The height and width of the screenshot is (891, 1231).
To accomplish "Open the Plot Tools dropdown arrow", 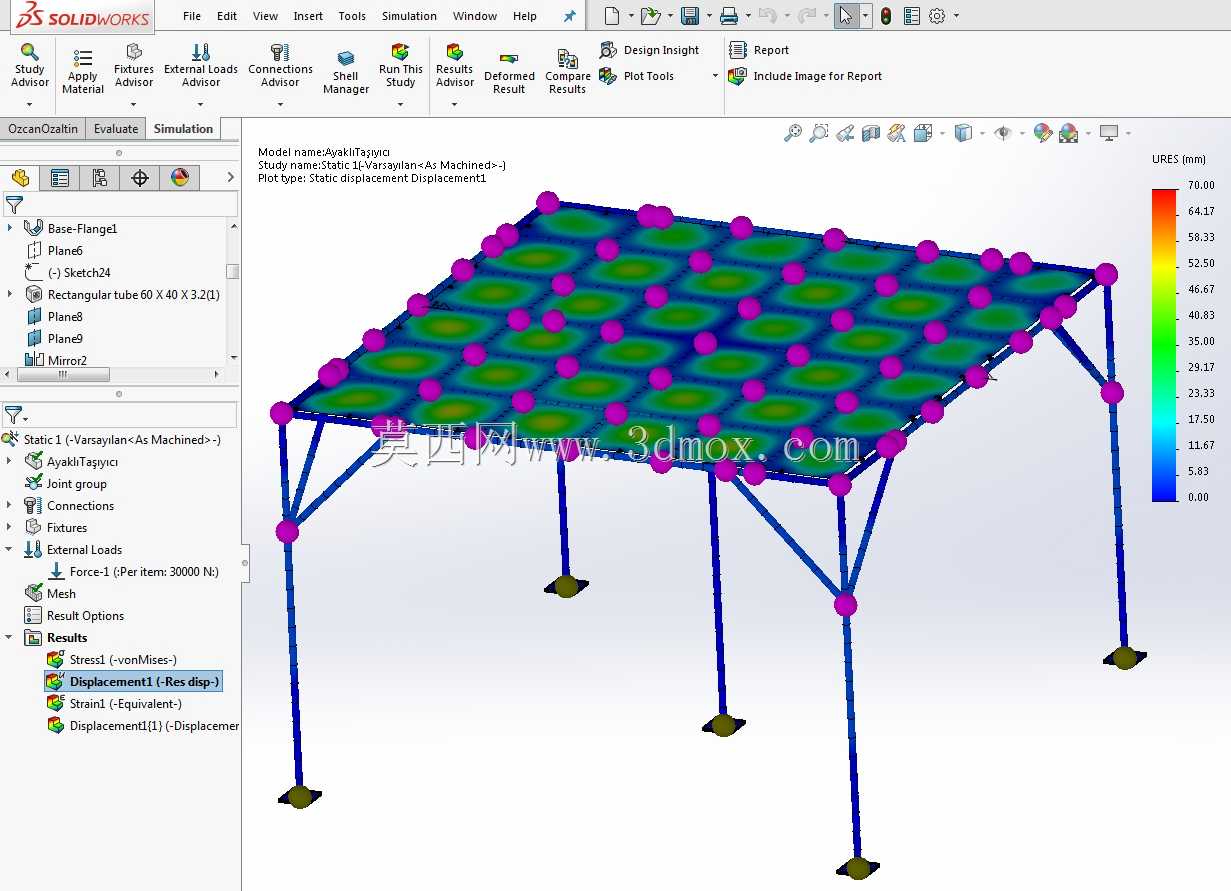I will [x=715, y=76].
